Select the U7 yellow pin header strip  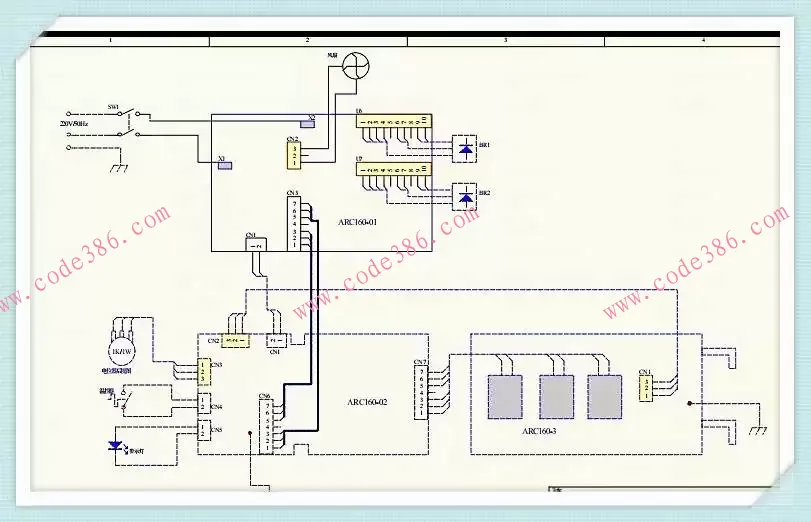(x=394, y=169)
